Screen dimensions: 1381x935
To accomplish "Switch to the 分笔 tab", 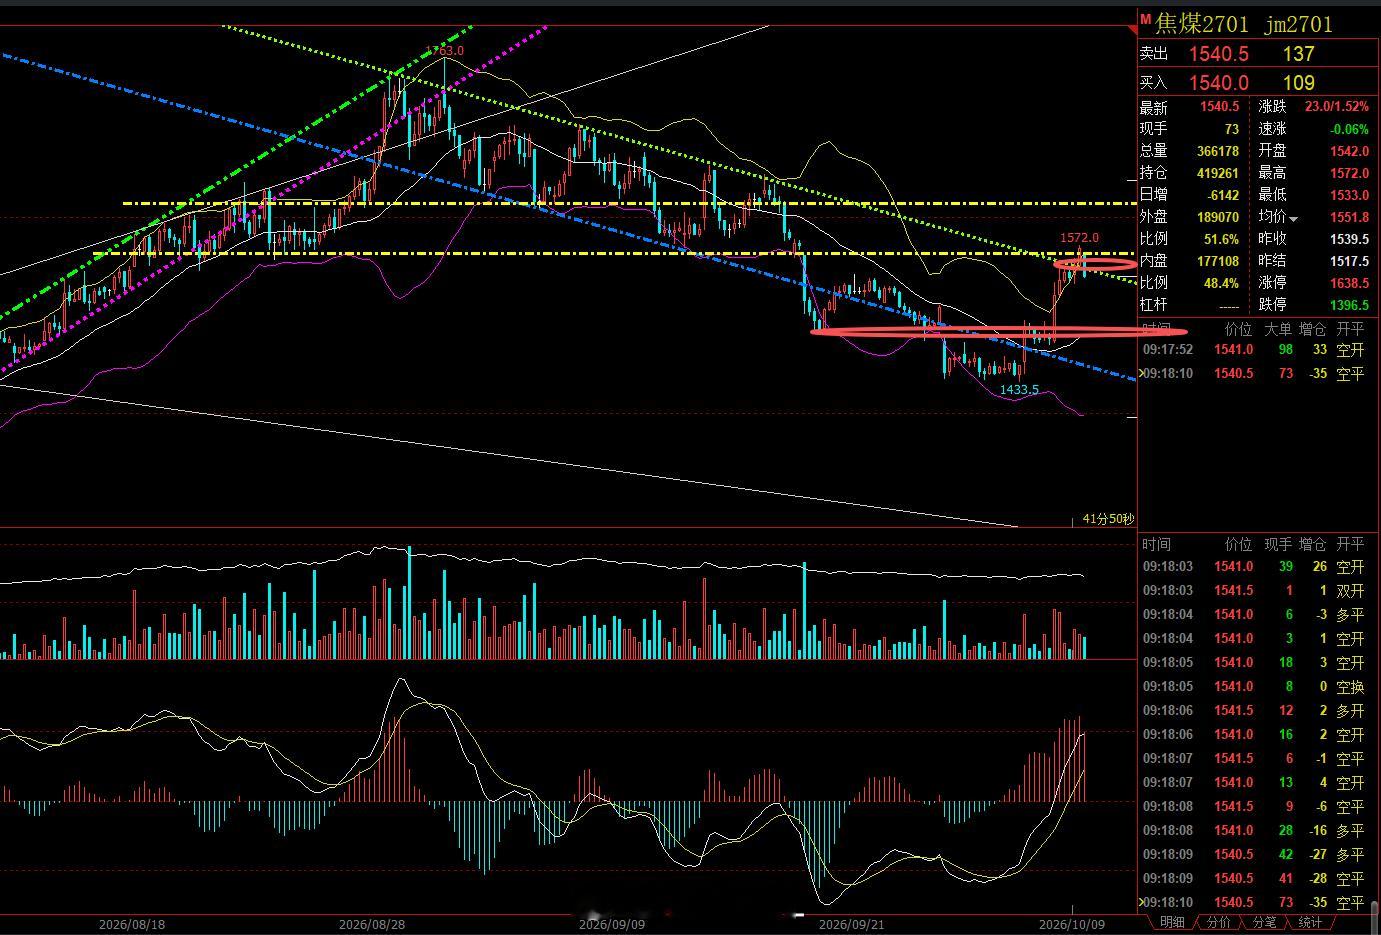I will 1265,922.
